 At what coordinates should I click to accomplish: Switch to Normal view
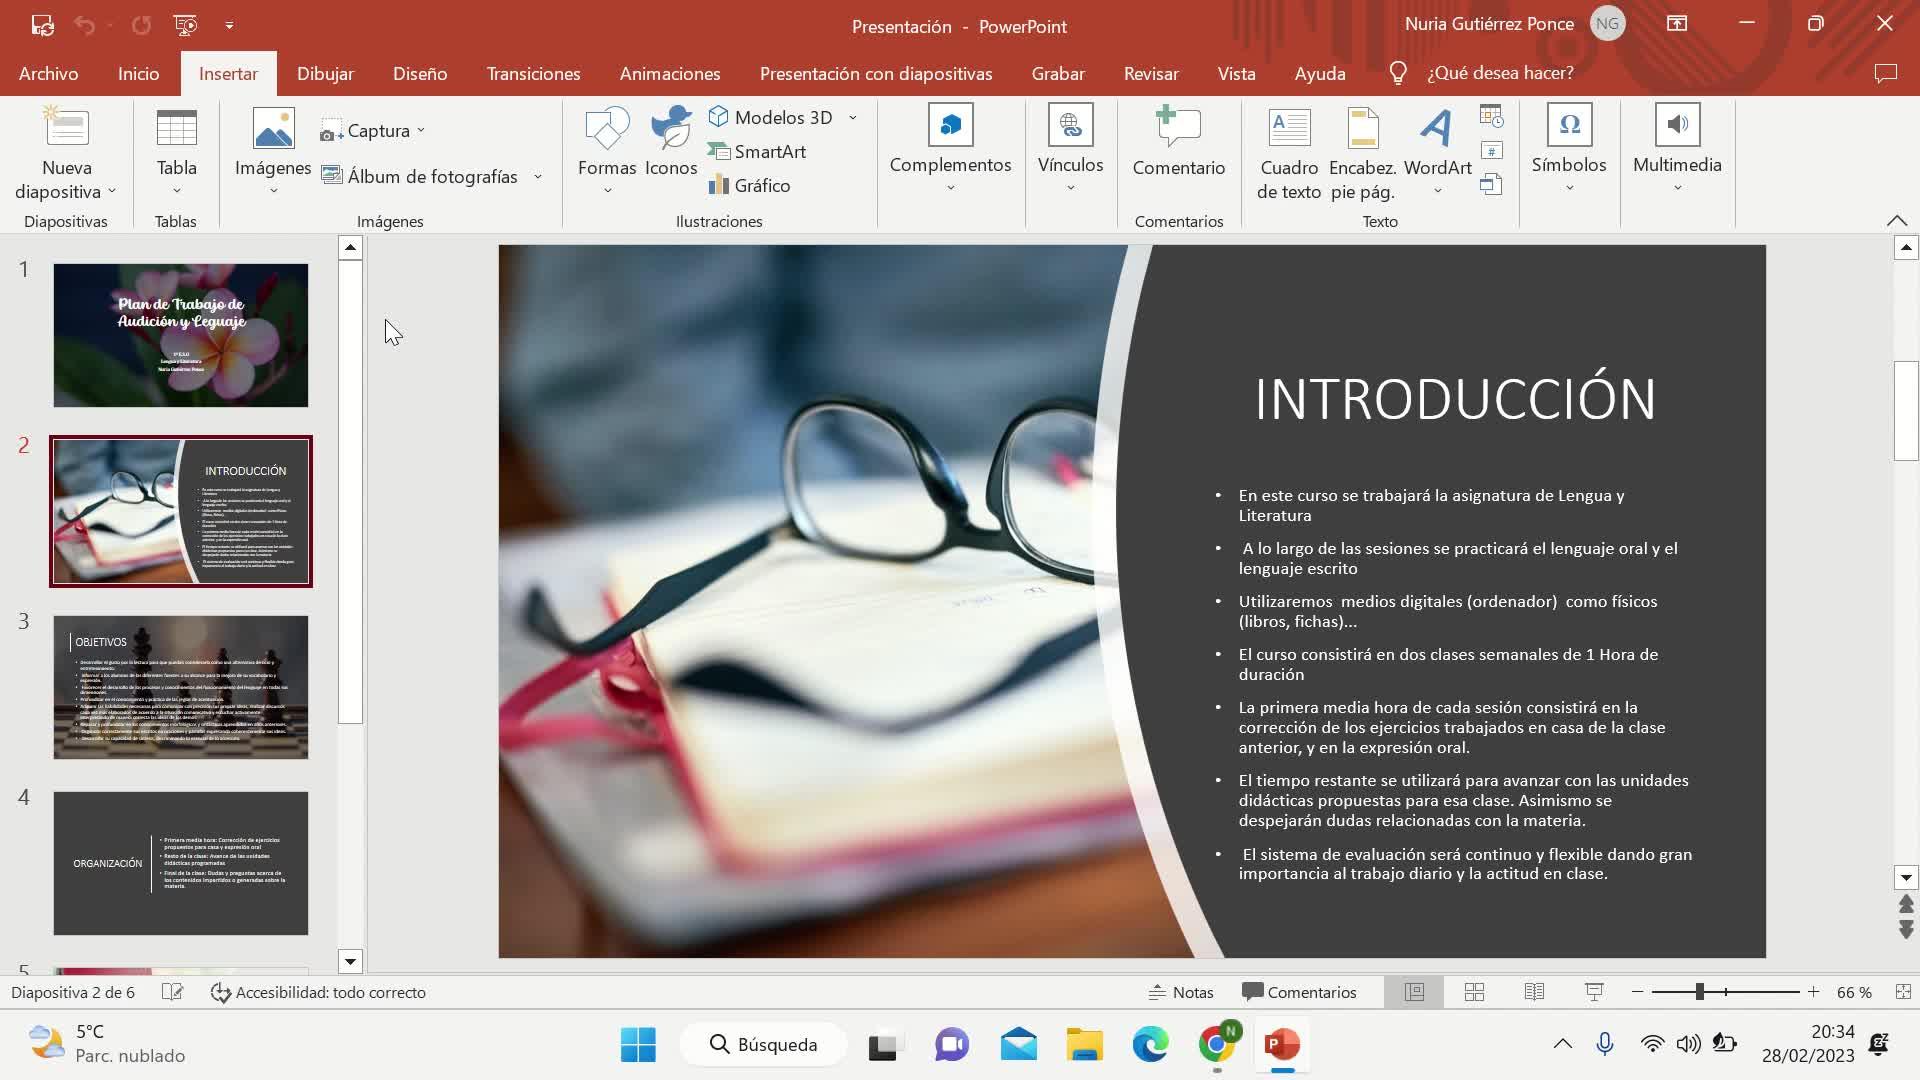(x=1414, y=992)
